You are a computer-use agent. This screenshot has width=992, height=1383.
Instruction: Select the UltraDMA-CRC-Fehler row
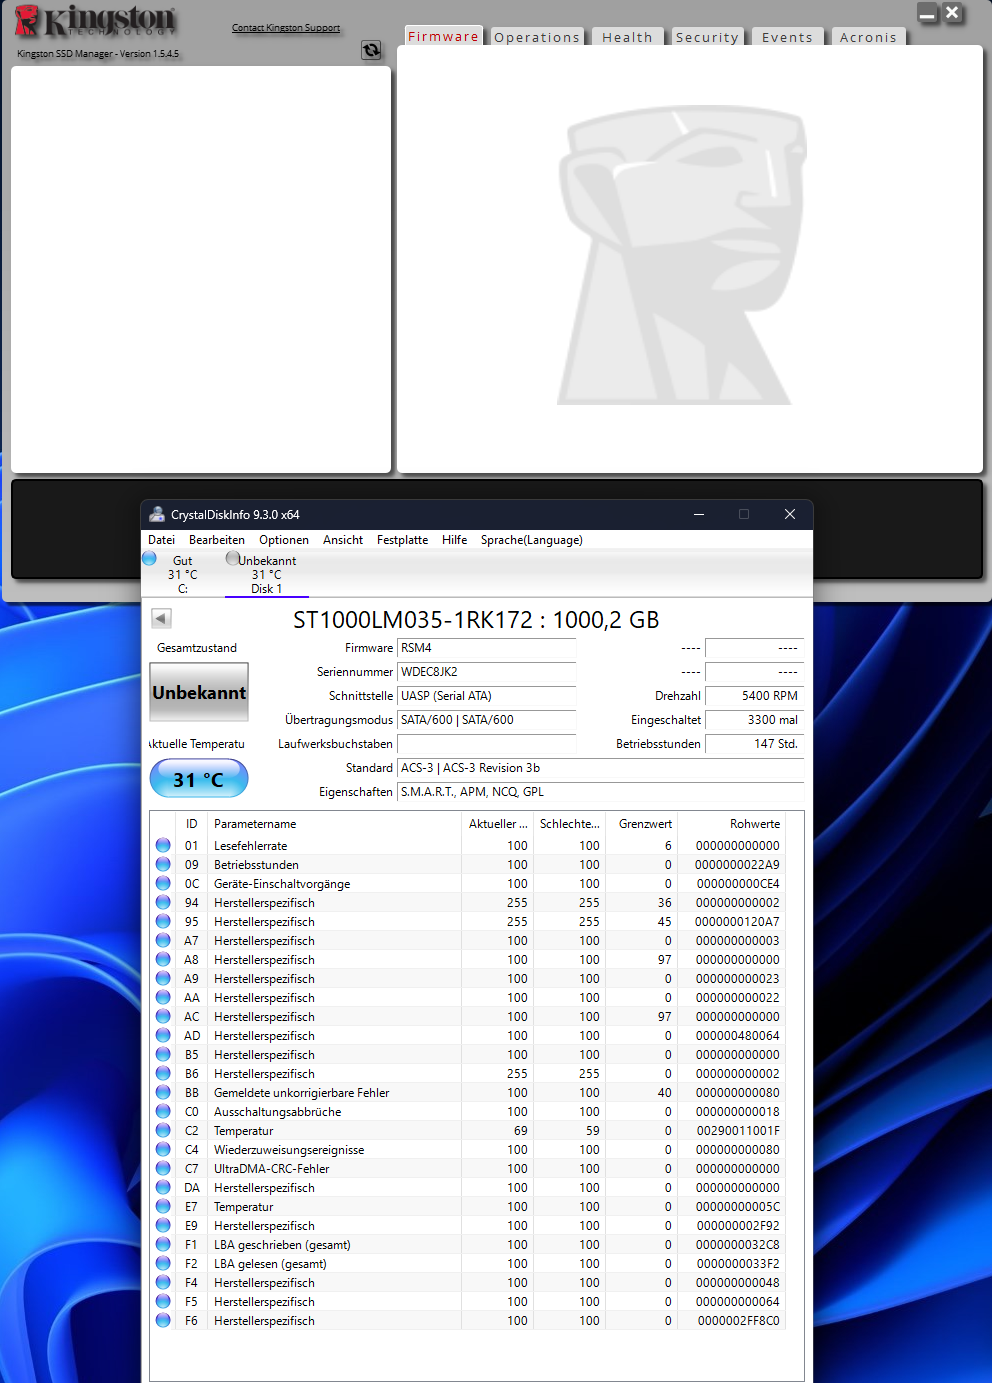tap(468, 1169)
